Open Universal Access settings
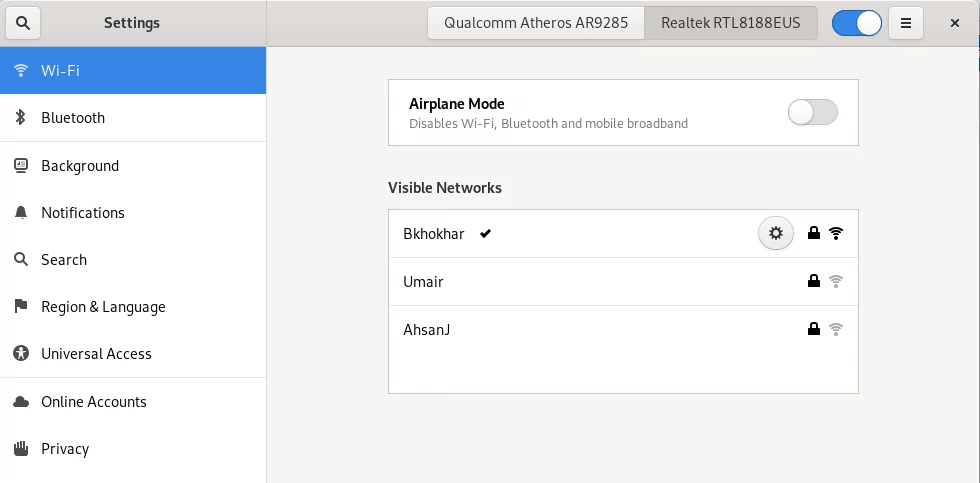The image size is (980, 483). click(x=132, y=354)
